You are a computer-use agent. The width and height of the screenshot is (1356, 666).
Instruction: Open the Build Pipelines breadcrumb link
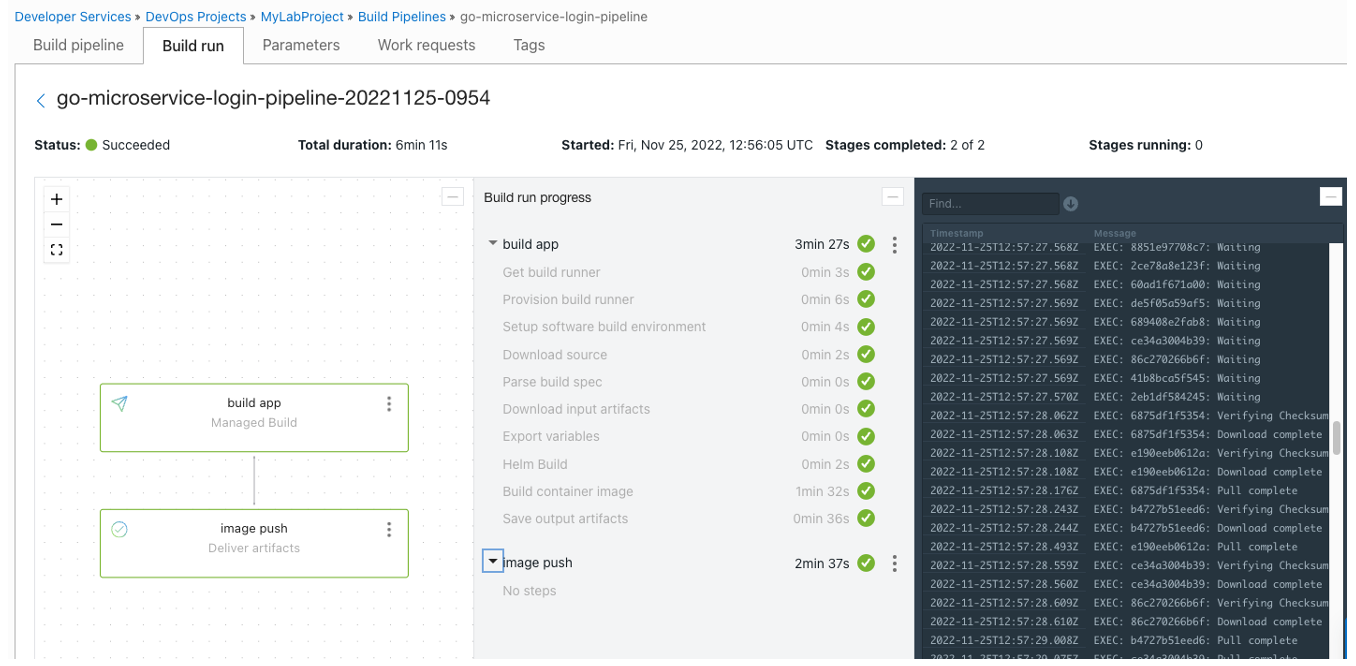[x=402, y=16]
